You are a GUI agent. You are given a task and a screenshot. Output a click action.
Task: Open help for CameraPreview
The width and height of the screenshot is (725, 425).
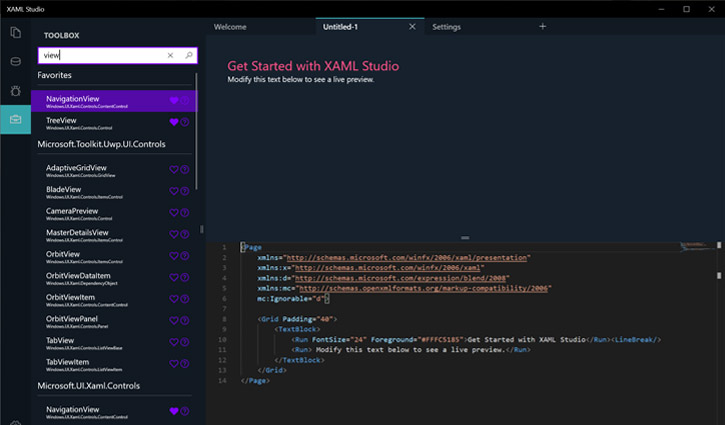(184, 213)
